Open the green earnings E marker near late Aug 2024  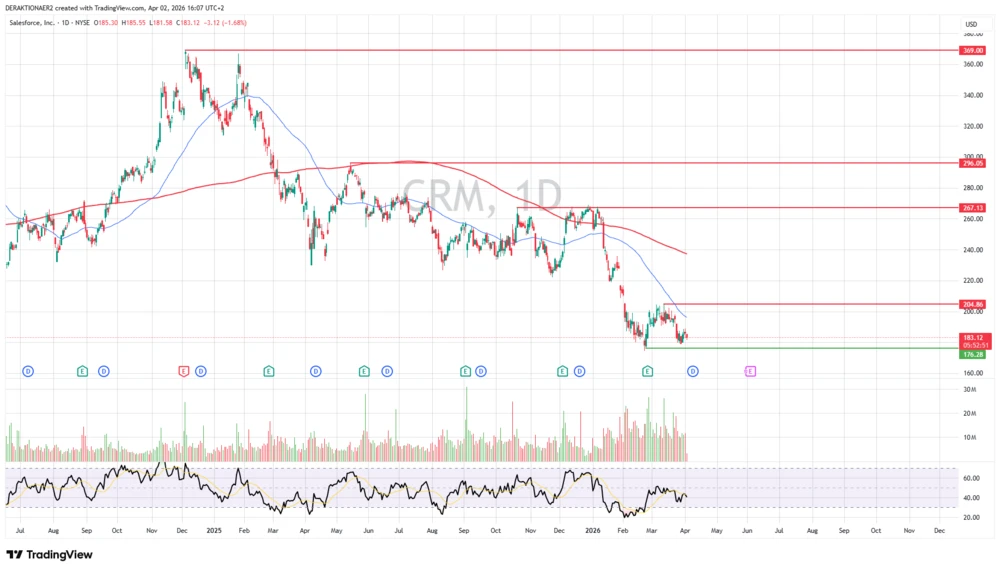click(x=82, y=371)
